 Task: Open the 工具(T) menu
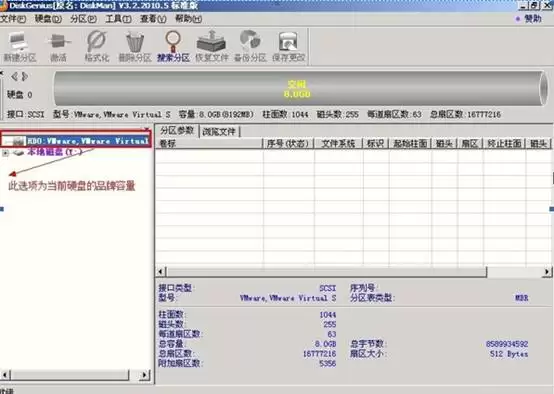tap(118, 19)
